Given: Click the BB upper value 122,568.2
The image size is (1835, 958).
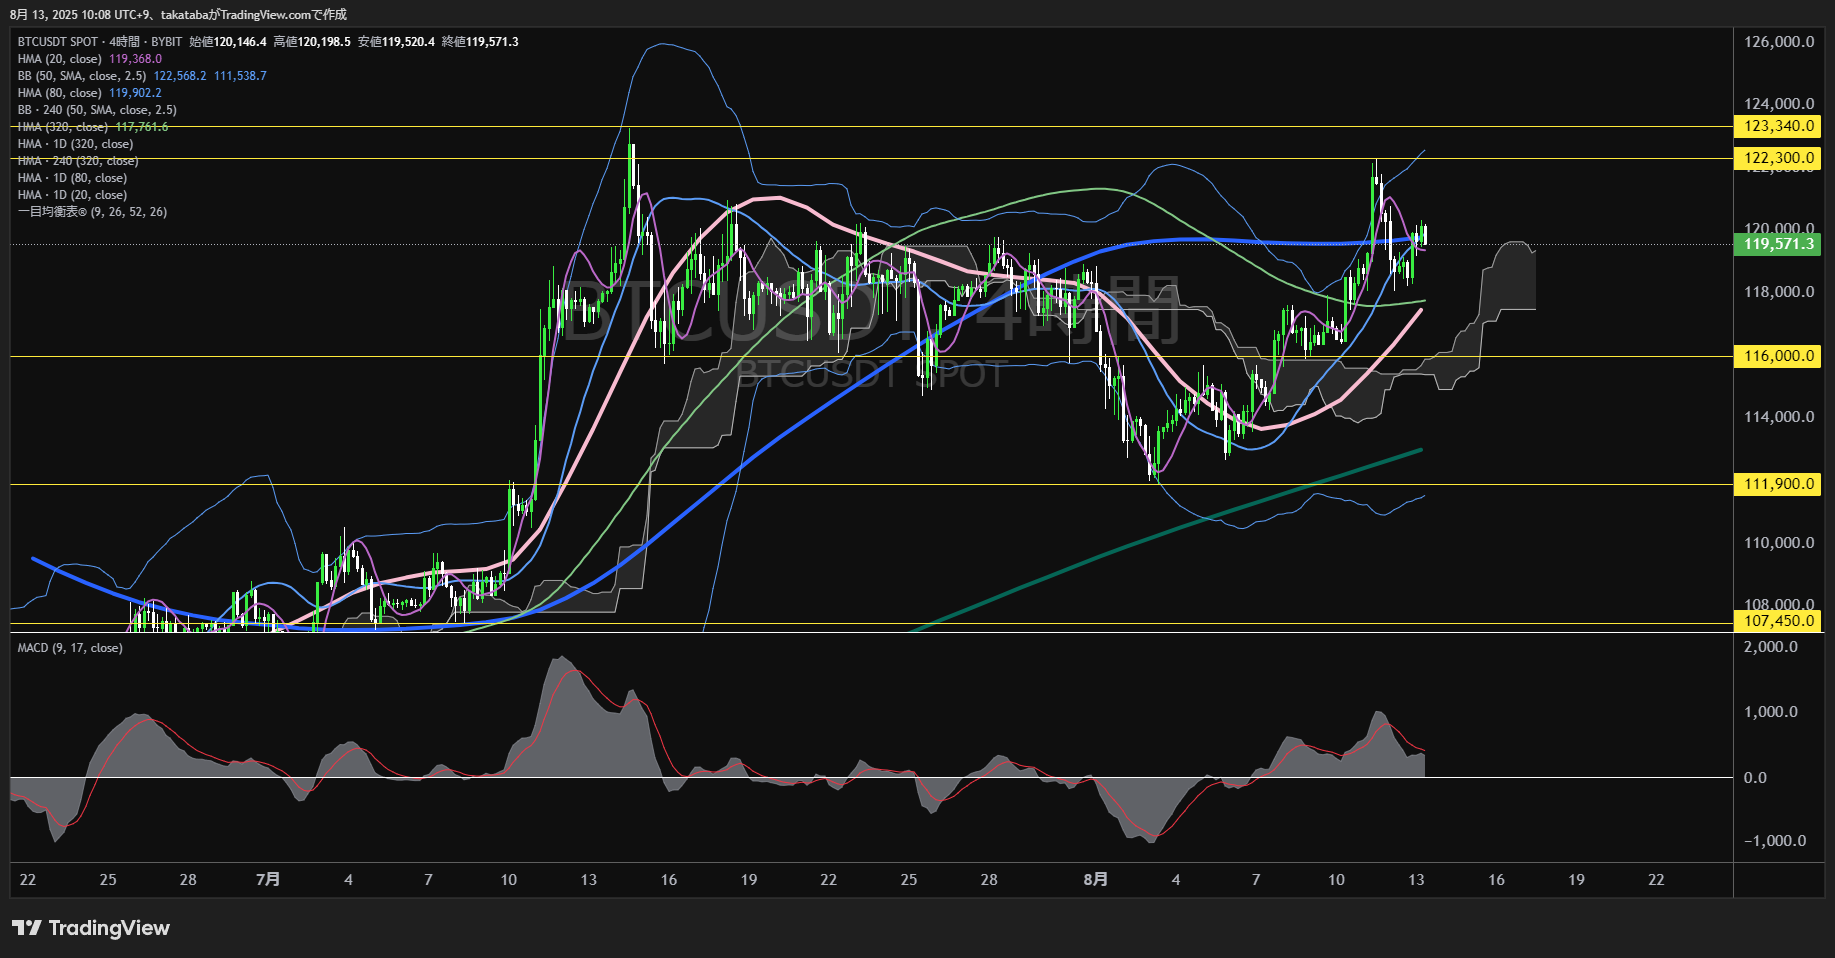Looking at the screenshot, I should pos(180,76).
